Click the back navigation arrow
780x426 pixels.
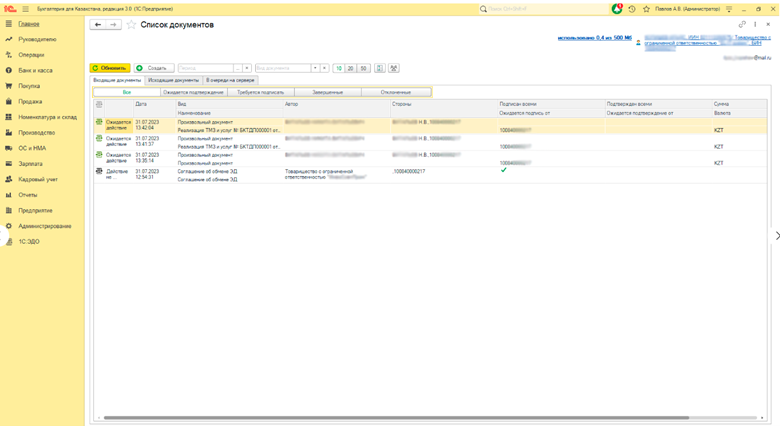point(98,25)
